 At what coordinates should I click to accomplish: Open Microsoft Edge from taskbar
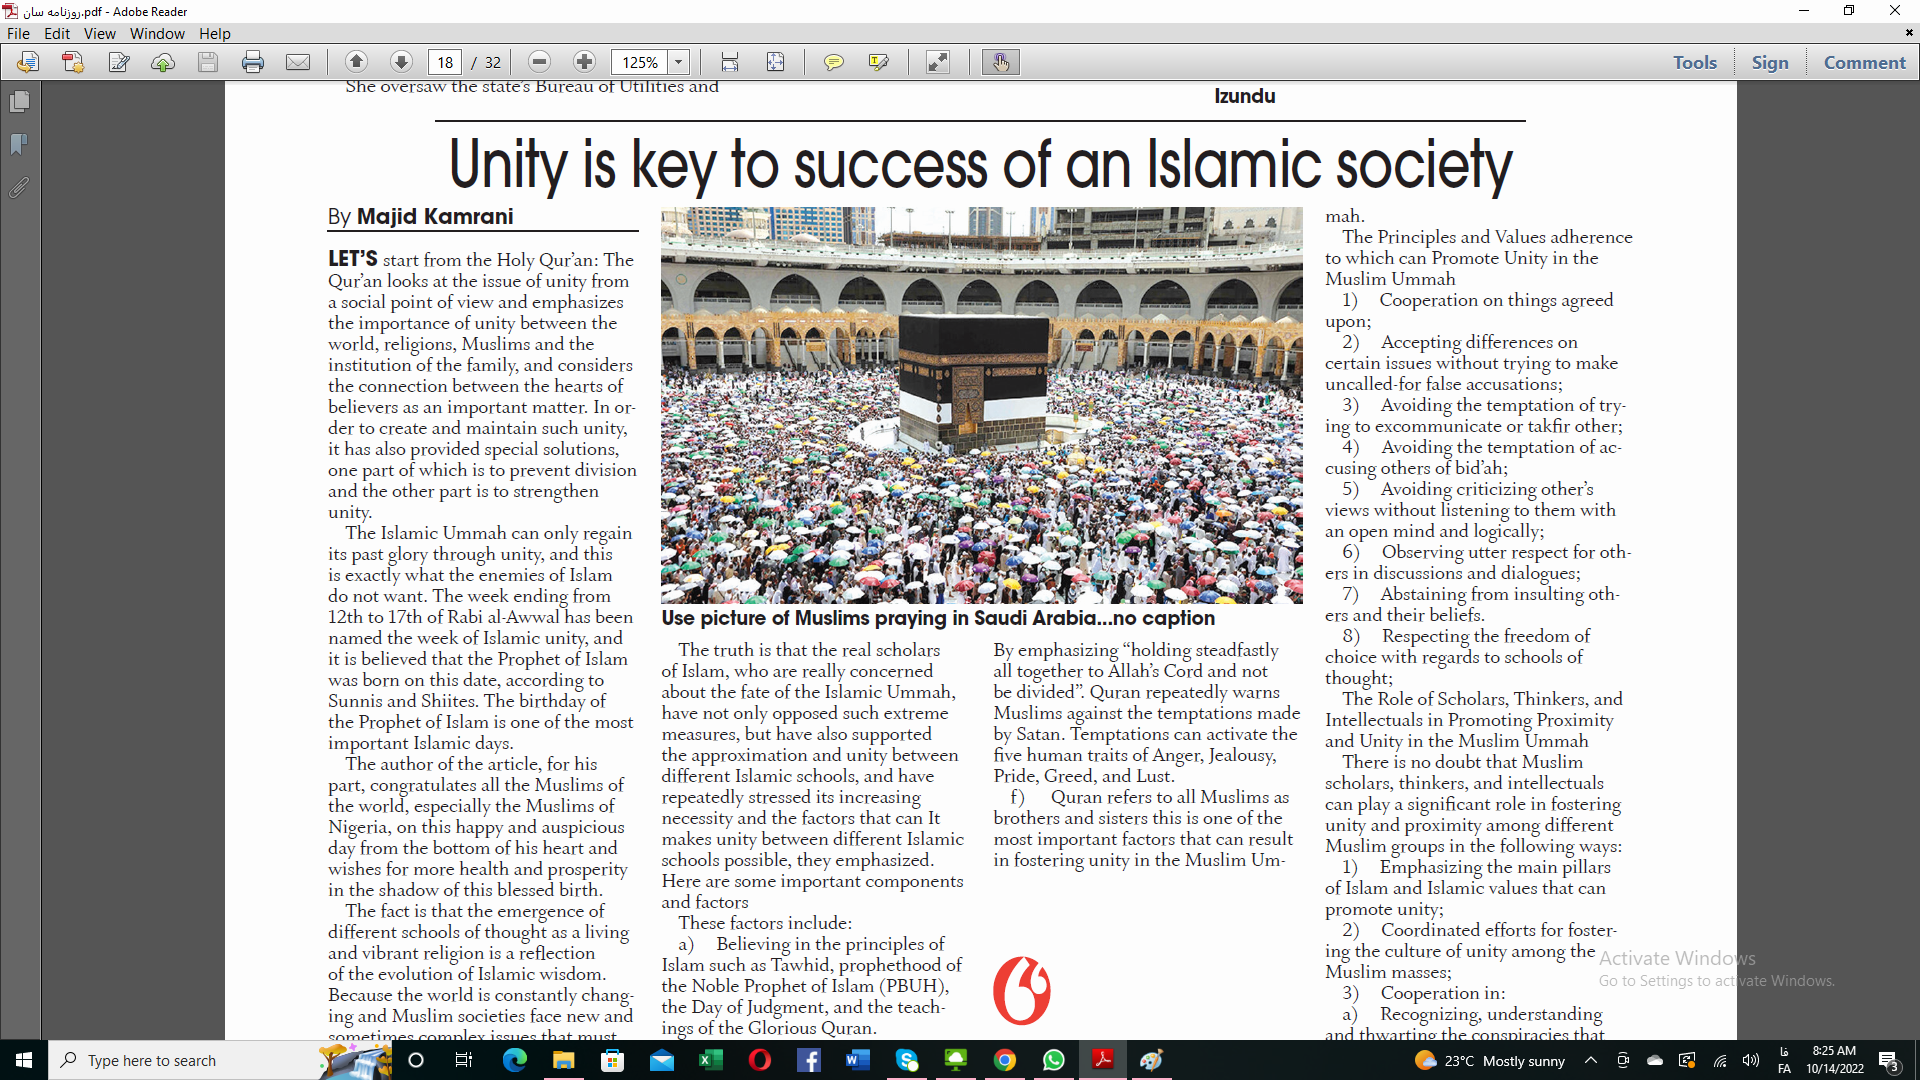pos(515,1060)
